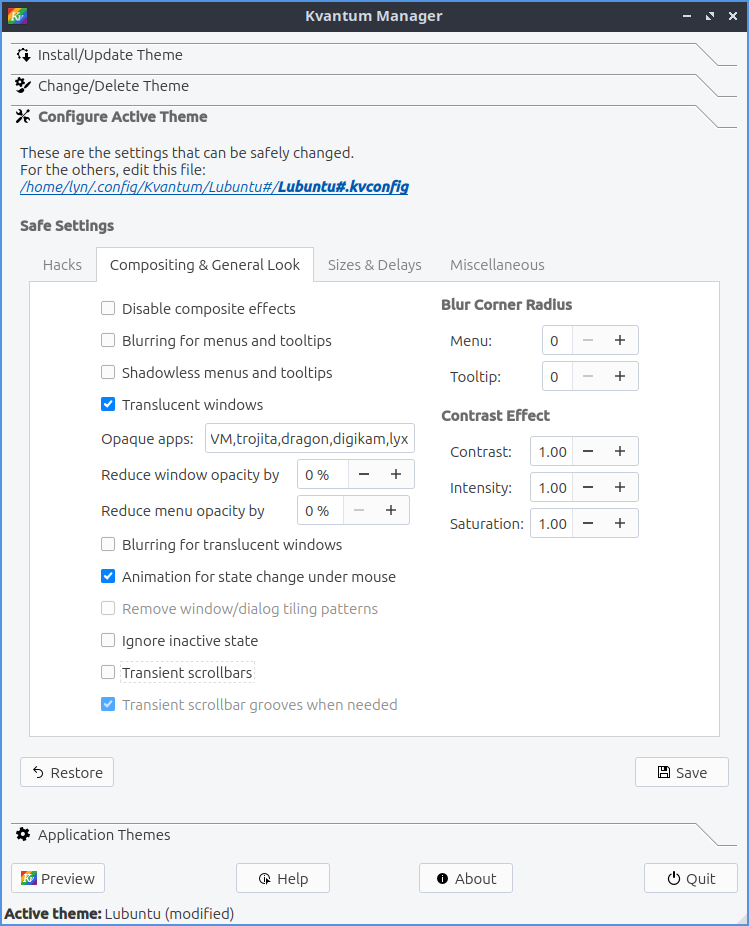Click the Save button with floppy icon
The width and height of the screenshot is (749, 926).
click(681, 772)
